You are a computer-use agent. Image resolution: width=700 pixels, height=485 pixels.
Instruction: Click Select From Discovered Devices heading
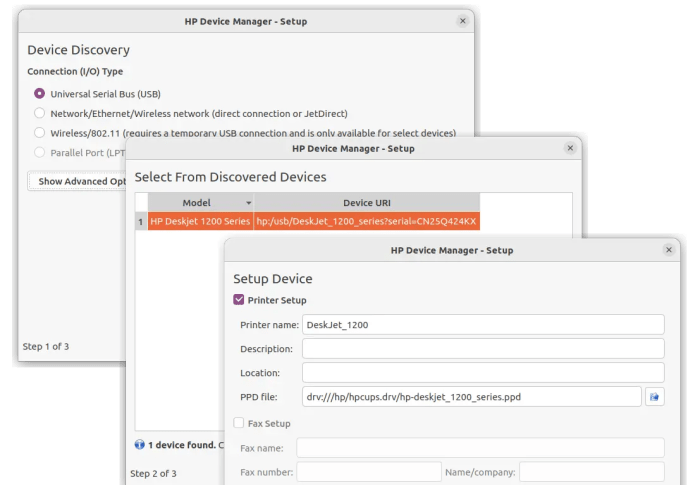tap(230, 177)
